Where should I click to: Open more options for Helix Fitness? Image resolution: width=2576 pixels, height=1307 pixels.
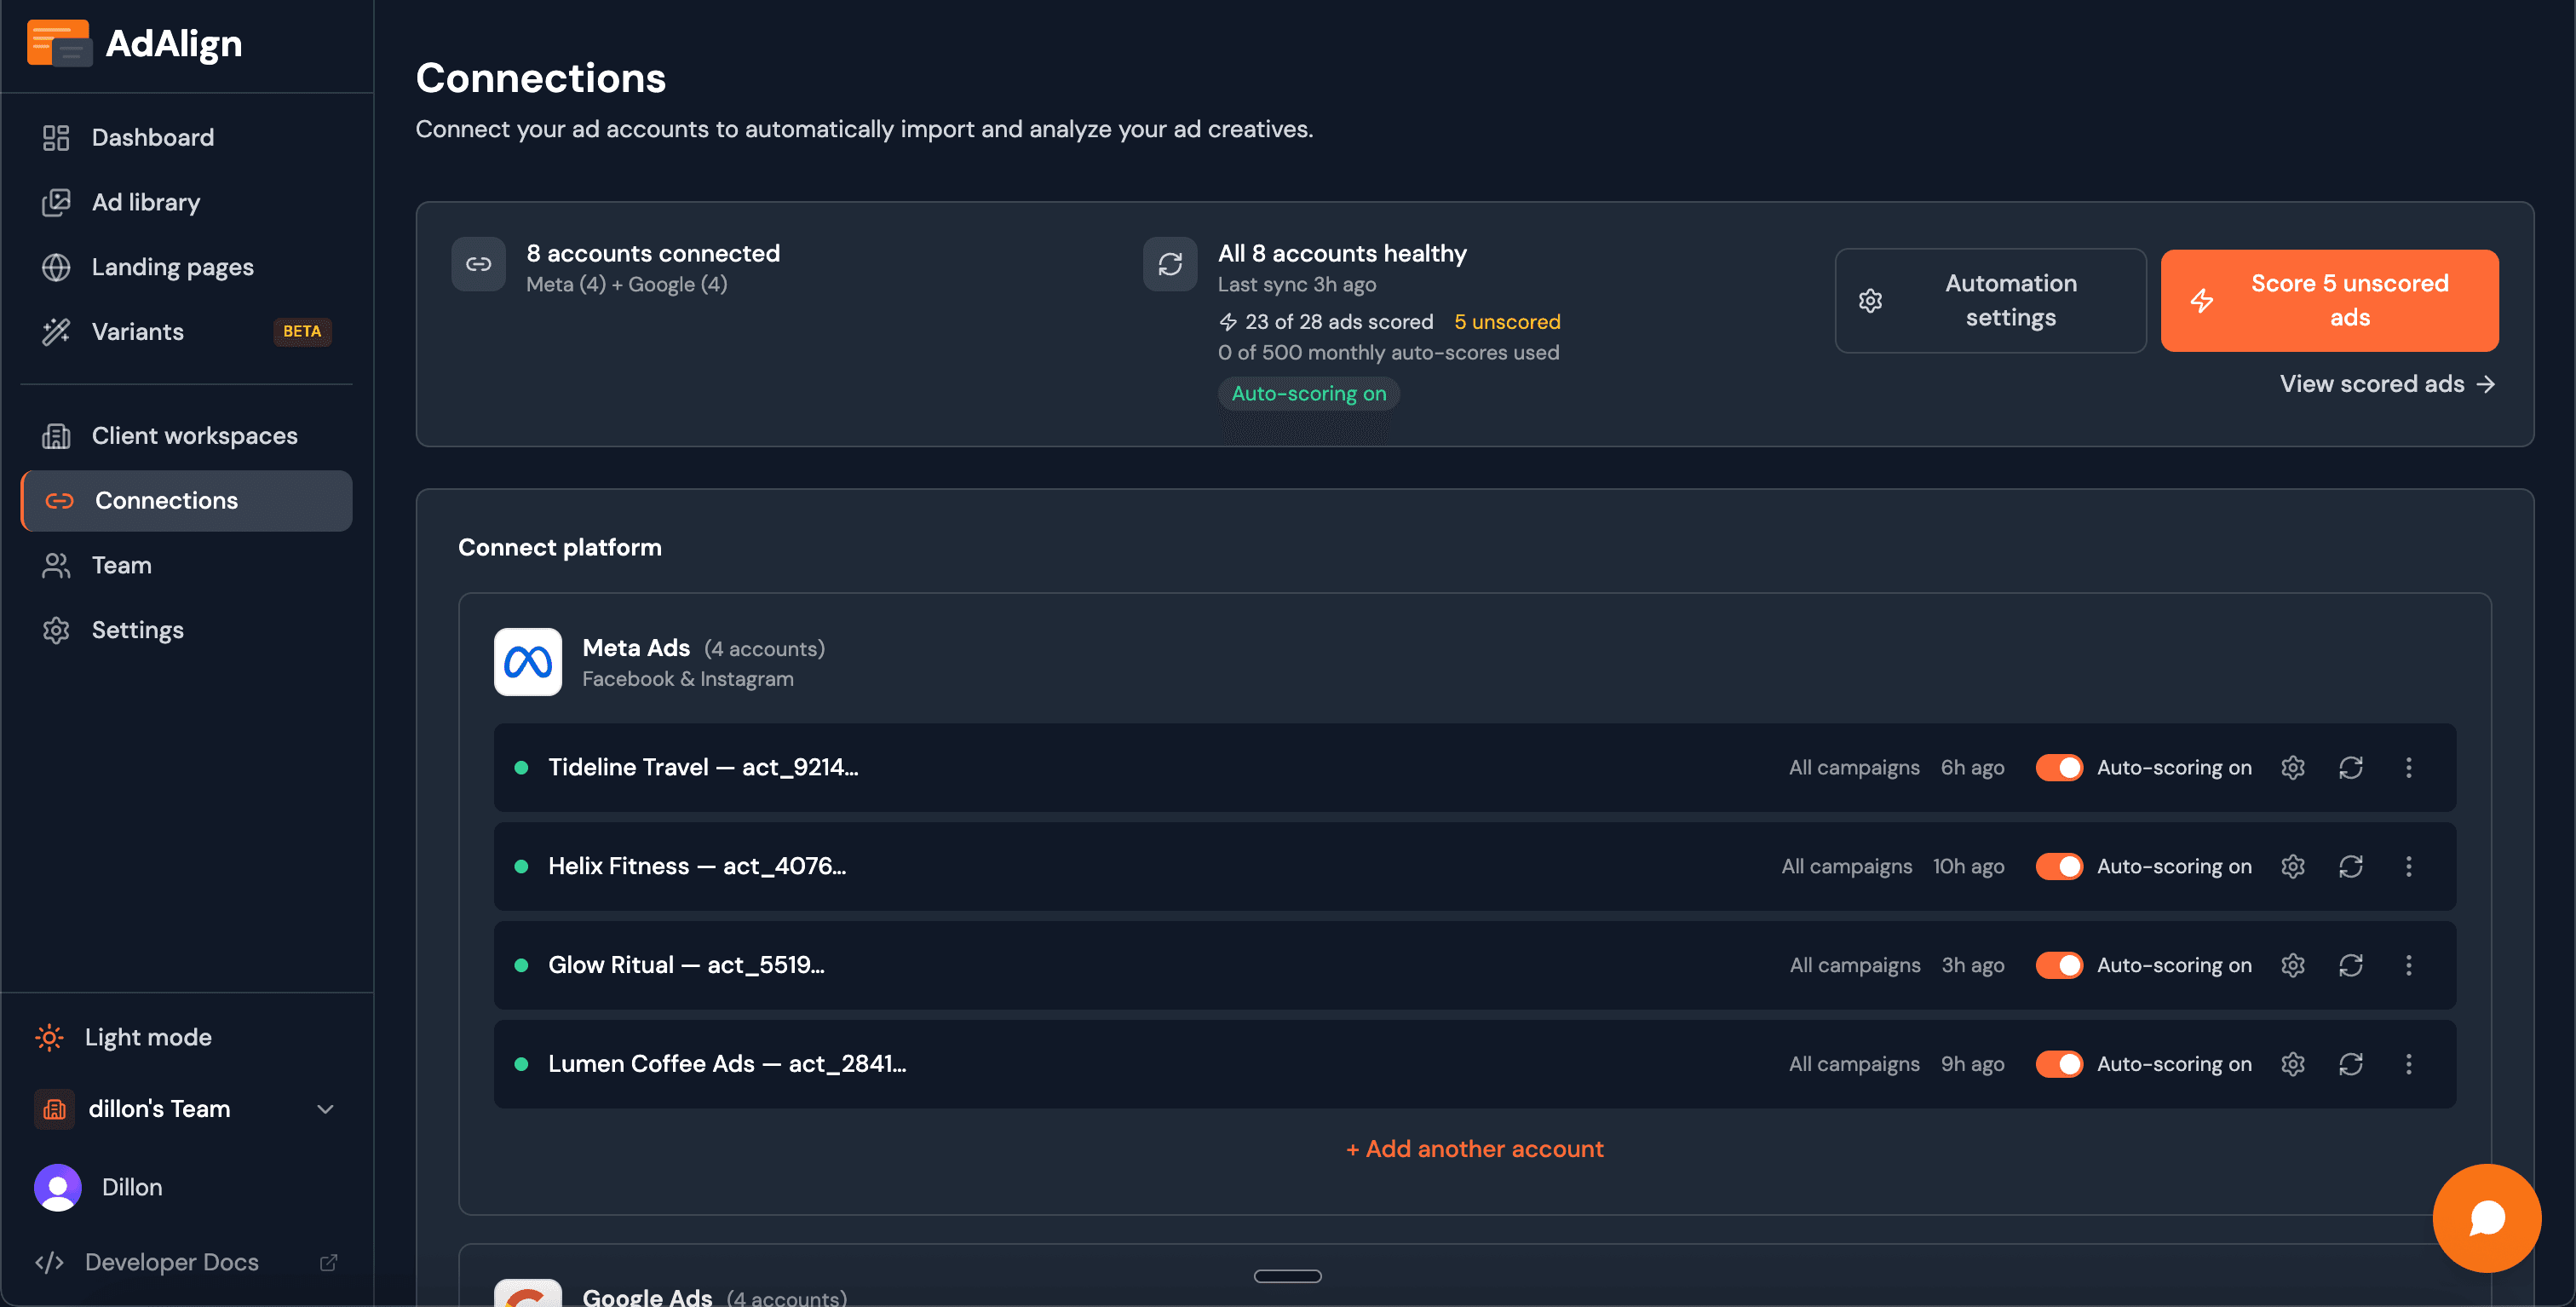(2408, 866)
